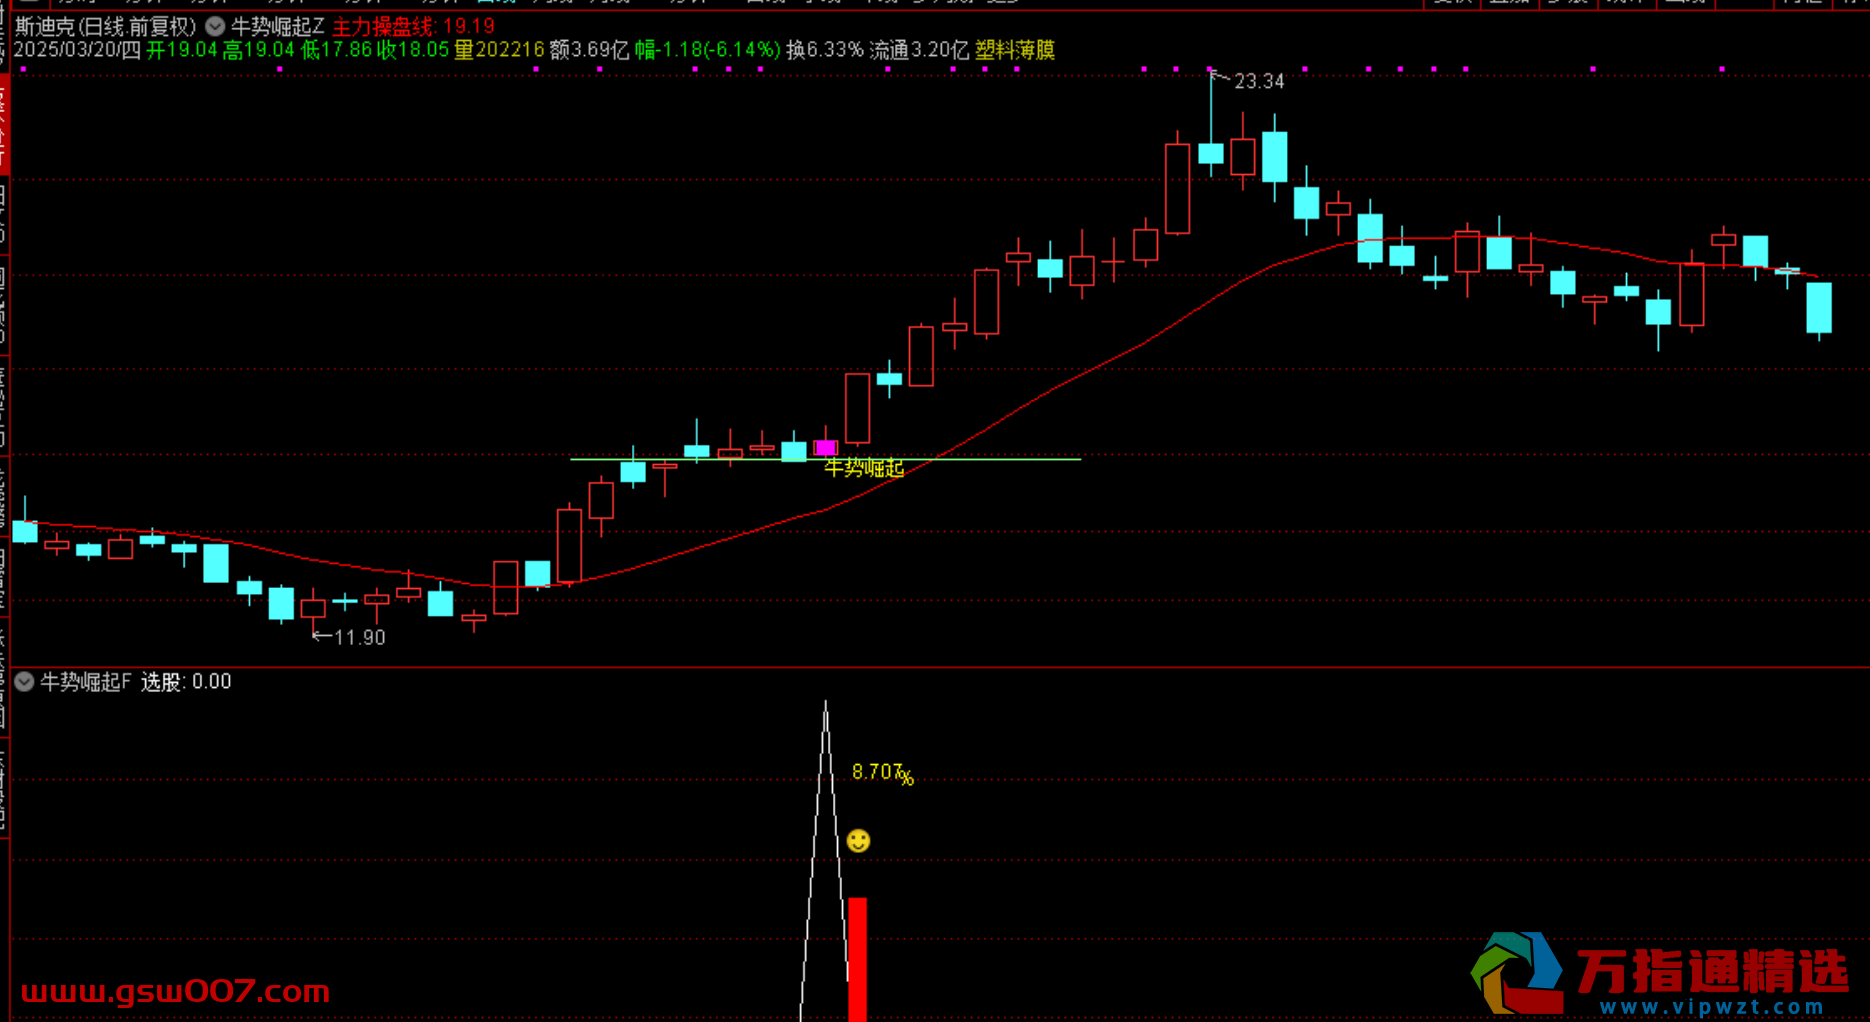Click the low price 低17.86
1870x1022 pixels.
336,50
